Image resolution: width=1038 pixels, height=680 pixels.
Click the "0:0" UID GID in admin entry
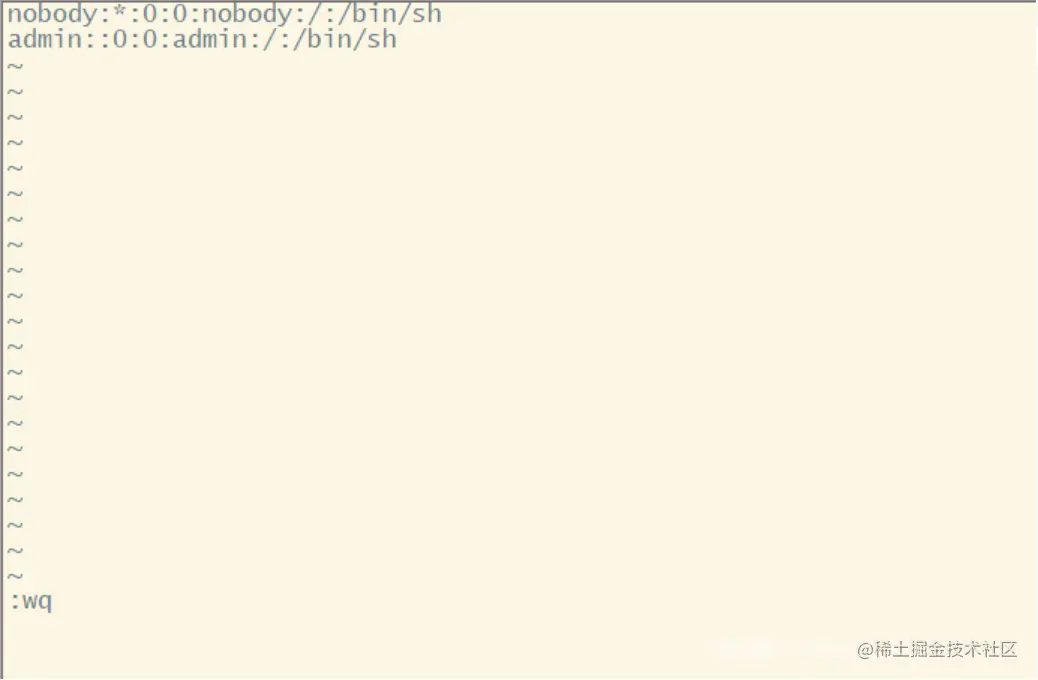136,40
